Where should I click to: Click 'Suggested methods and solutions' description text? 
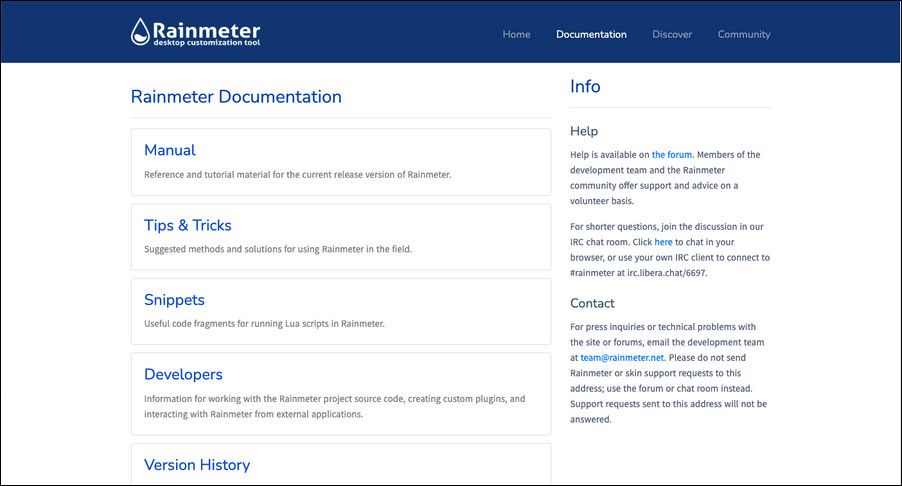[278, 249]
